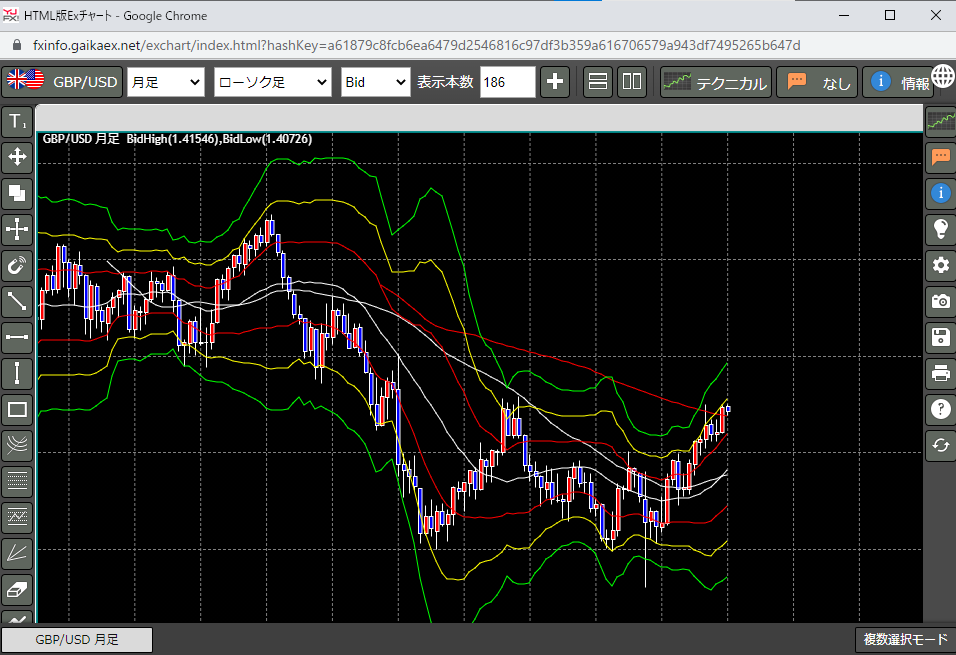Select the GBP/USD 月足 chart tab
The height and width of the screenshot is (655, 956).
(77, 640)
